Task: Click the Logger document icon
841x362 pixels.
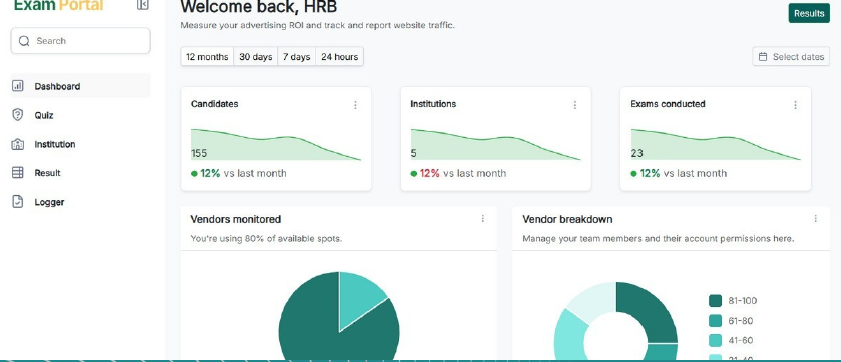Action: pos(18,202)
